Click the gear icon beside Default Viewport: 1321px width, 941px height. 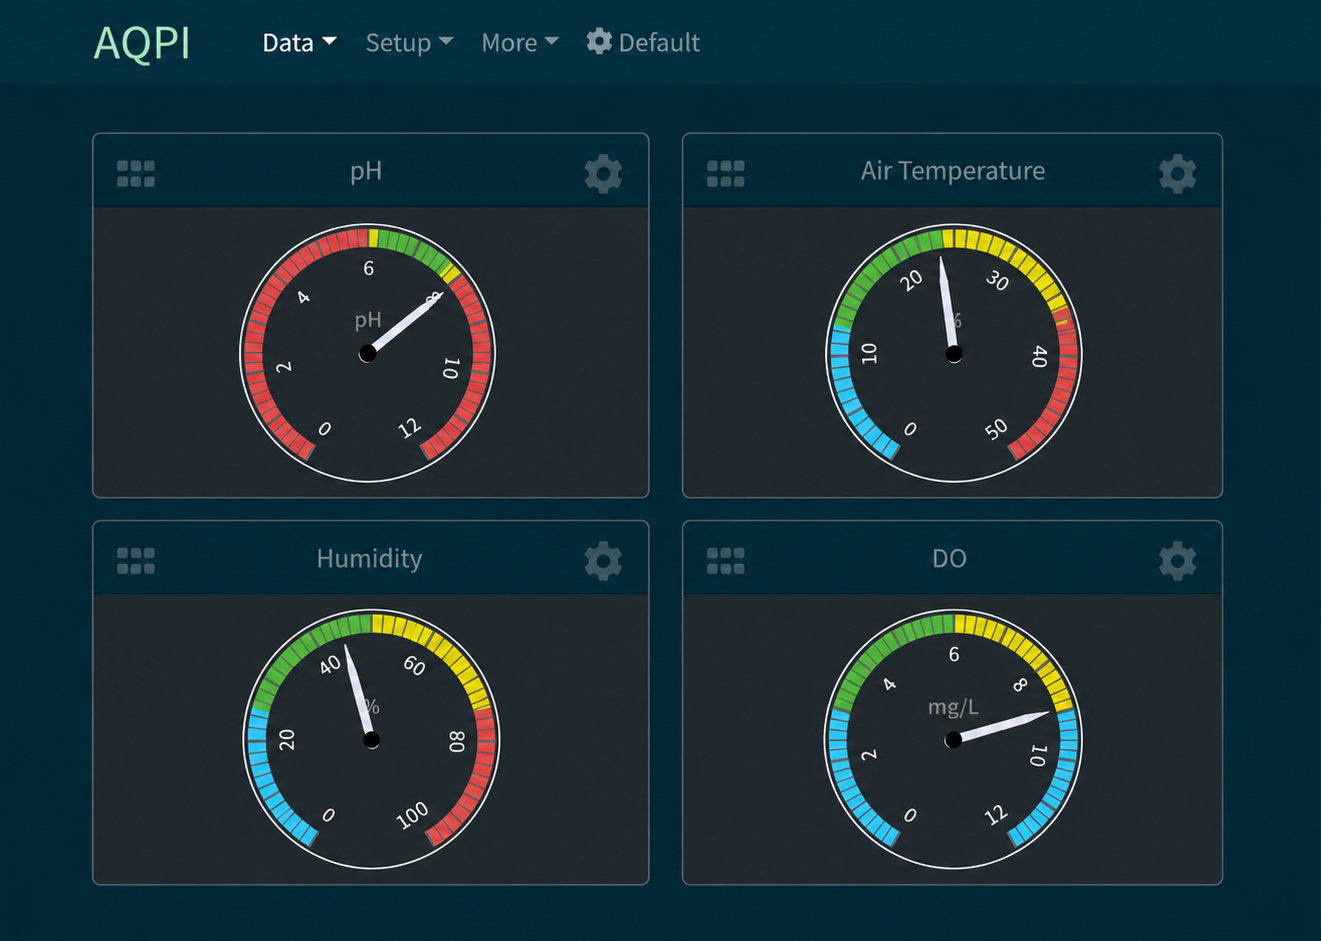coord(599,41)
